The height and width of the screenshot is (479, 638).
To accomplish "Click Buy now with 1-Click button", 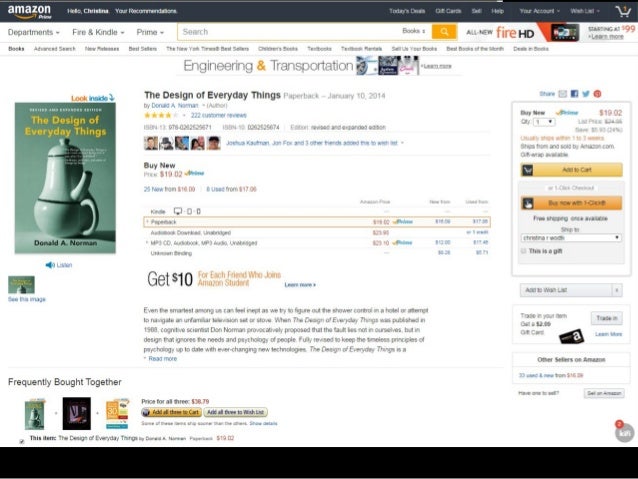I will tap(571, 203).
